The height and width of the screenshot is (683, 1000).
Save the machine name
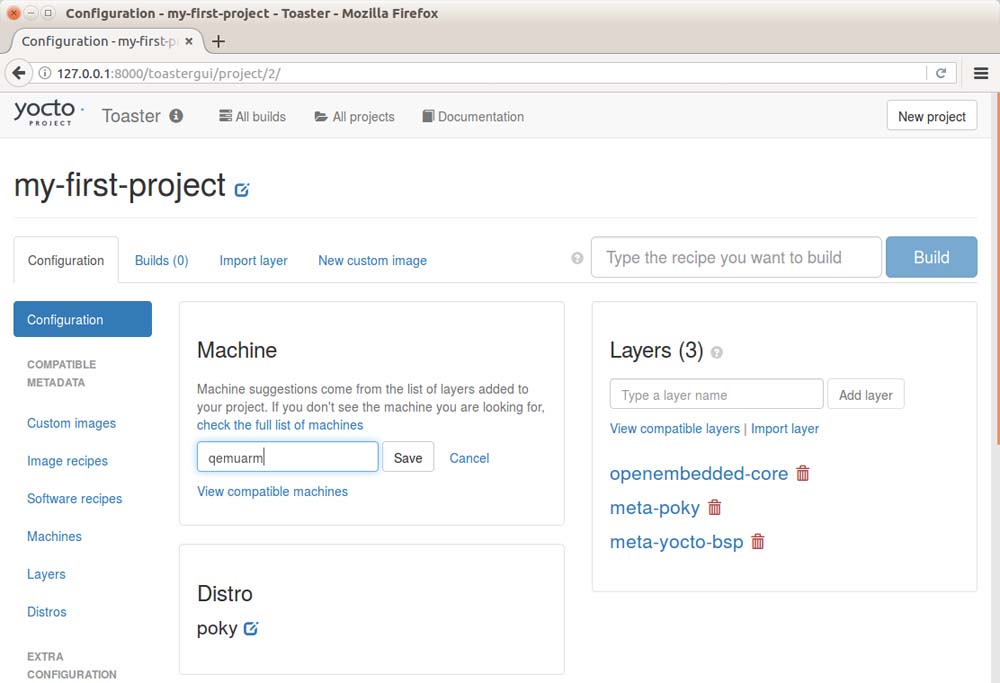click(x=408, y=458)
